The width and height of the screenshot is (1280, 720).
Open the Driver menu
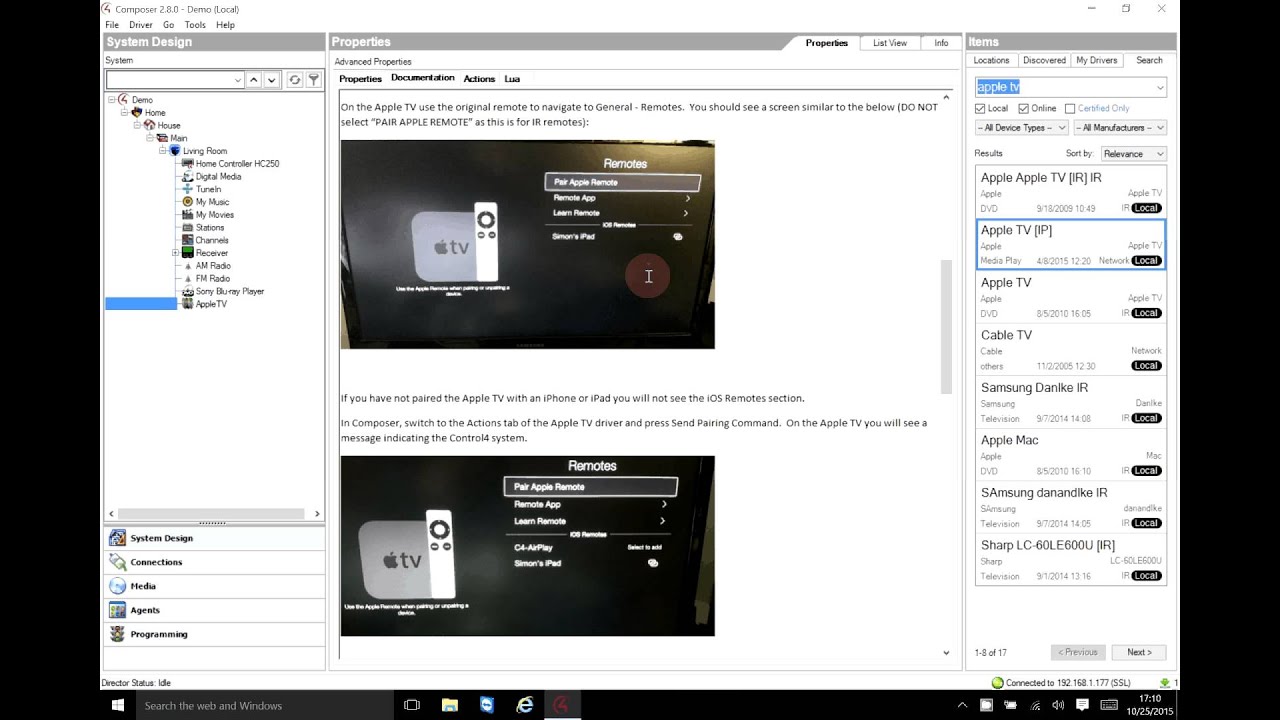pos(141,24)
